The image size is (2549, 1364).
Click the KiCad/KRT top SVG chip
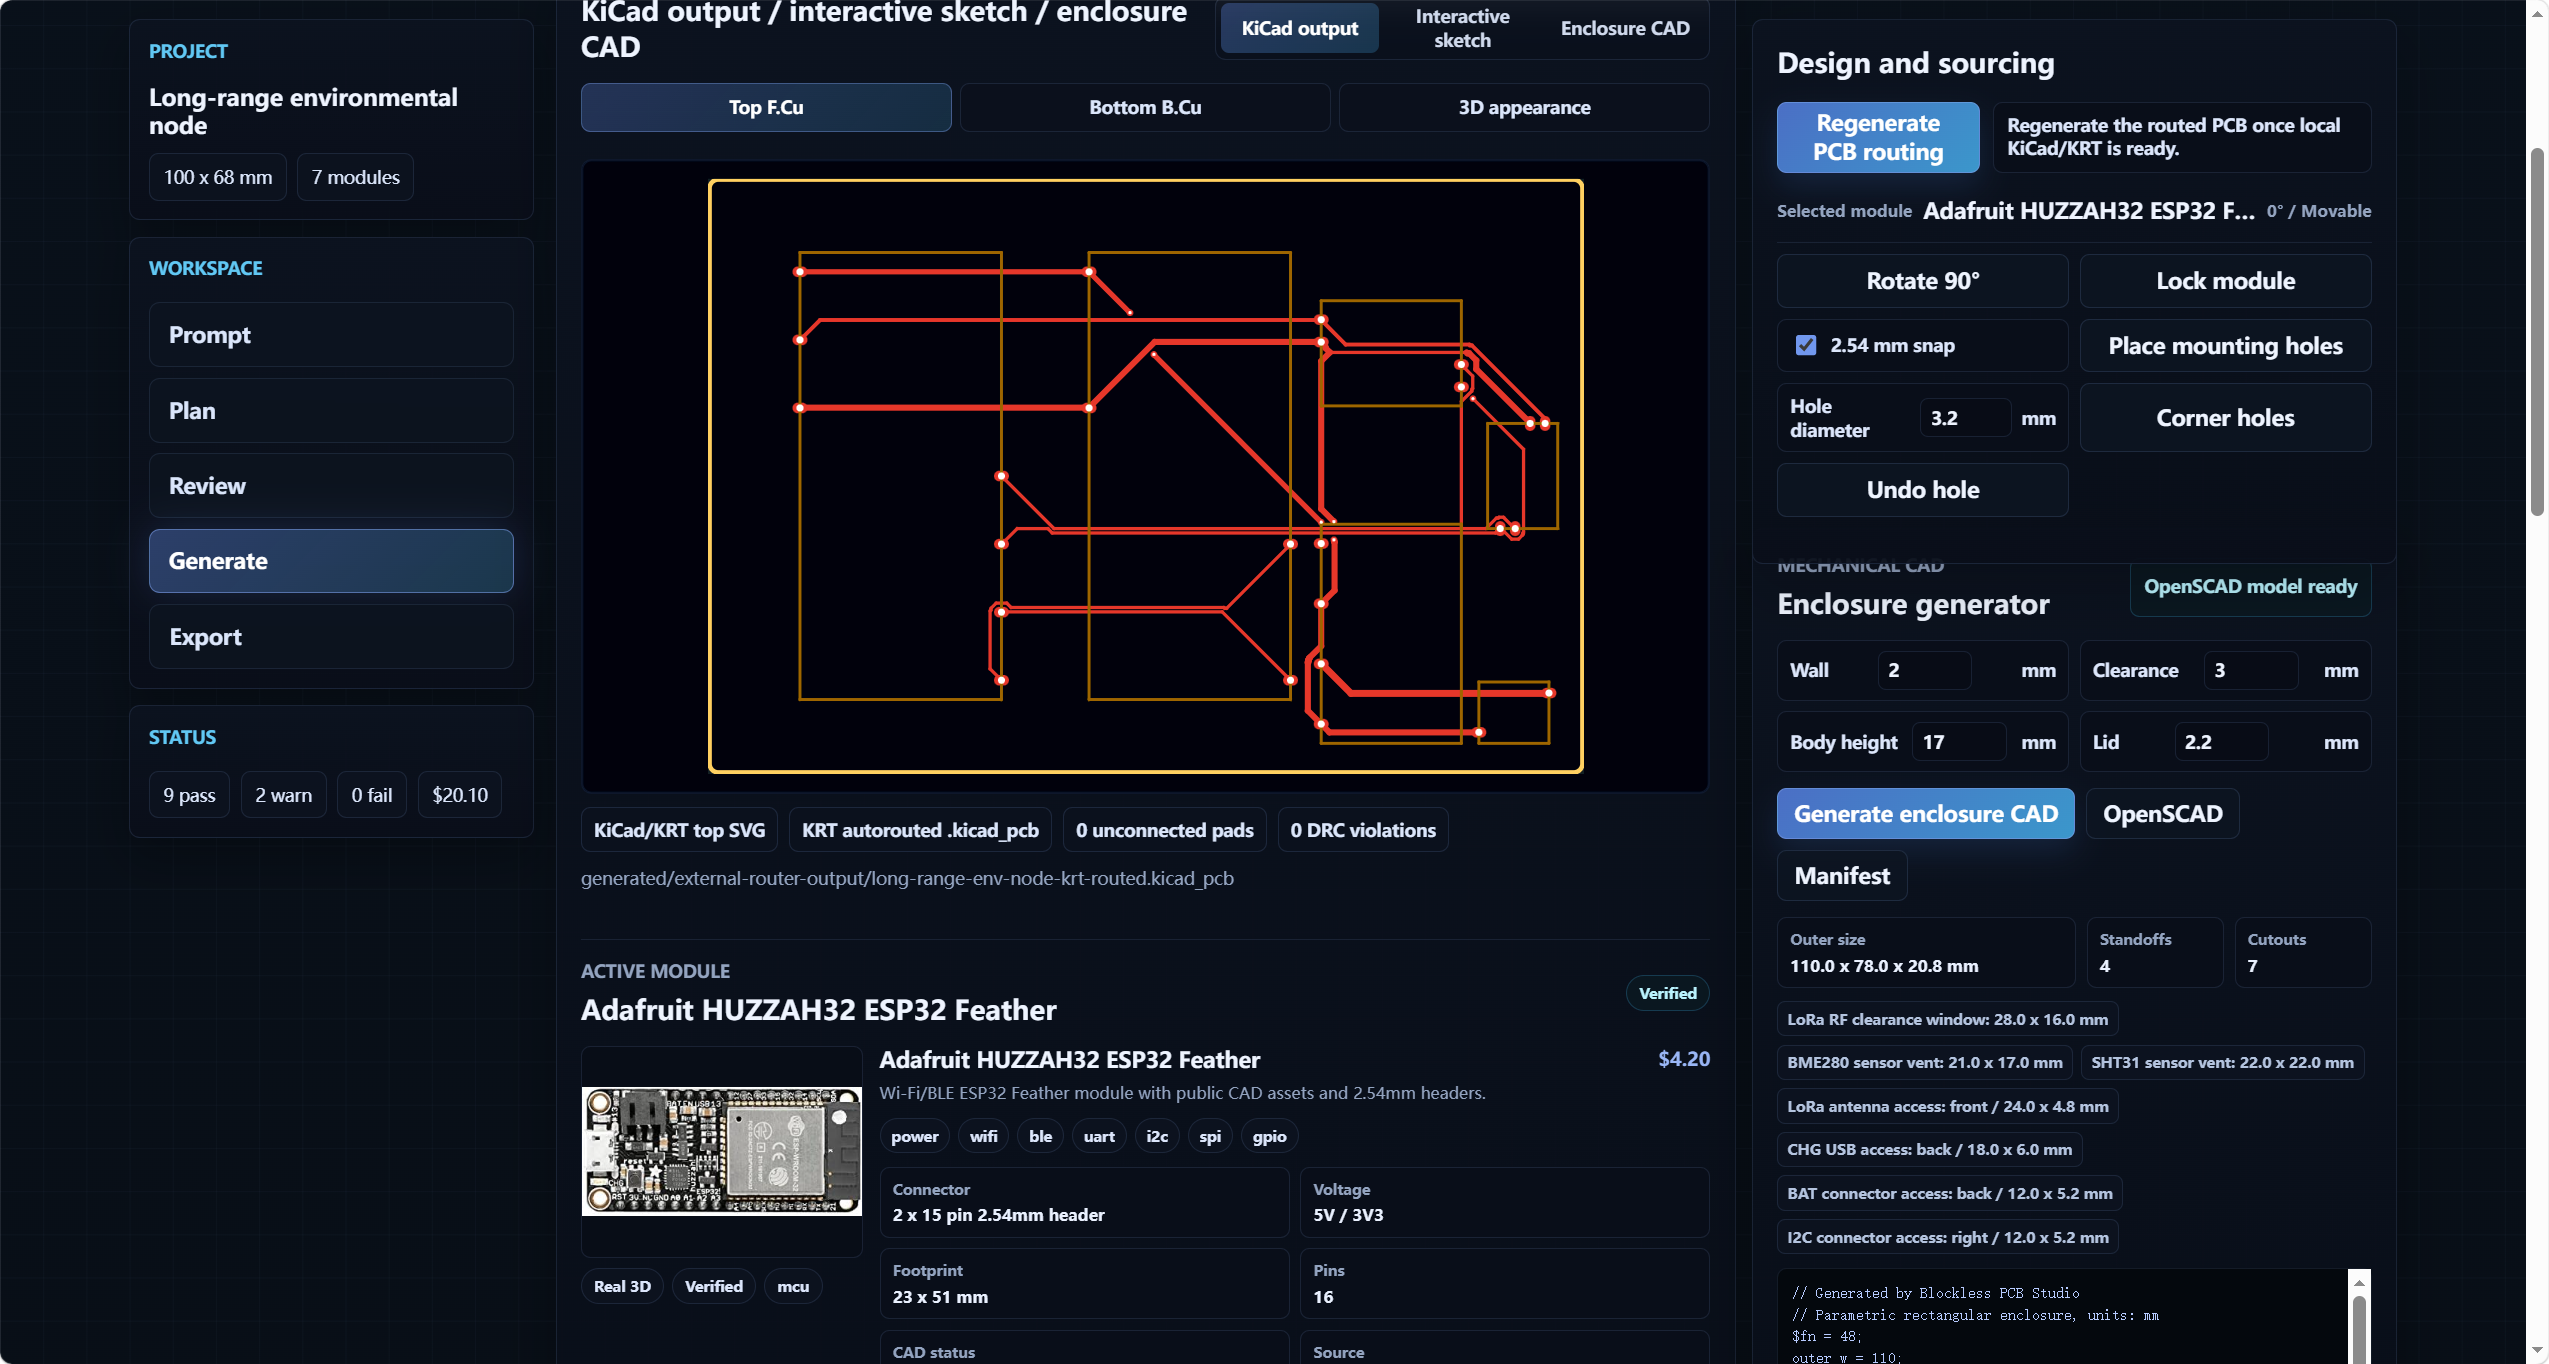click(x=679, y=830)
